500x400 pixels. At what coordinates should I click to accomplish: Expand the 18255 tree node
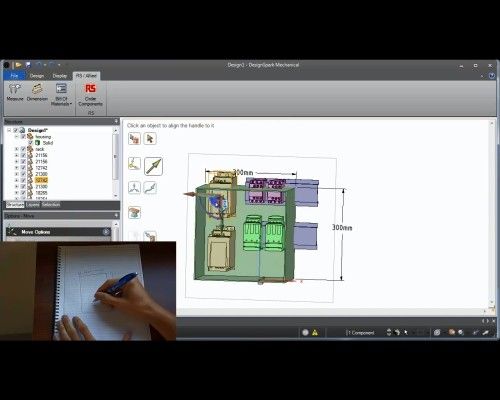[x=16, y=193]
